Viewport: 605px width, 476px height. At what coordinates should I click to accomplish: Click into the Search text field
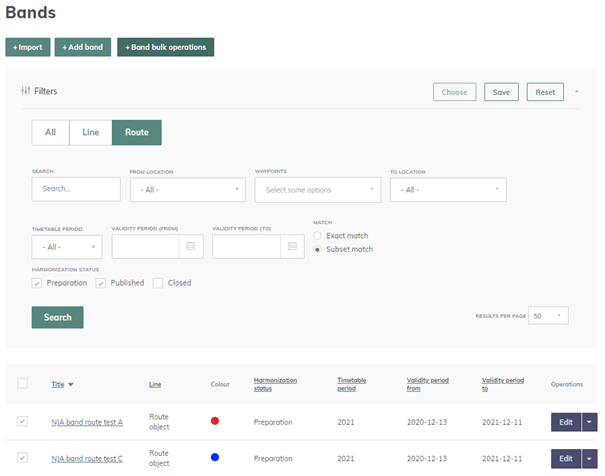point(75,189)
